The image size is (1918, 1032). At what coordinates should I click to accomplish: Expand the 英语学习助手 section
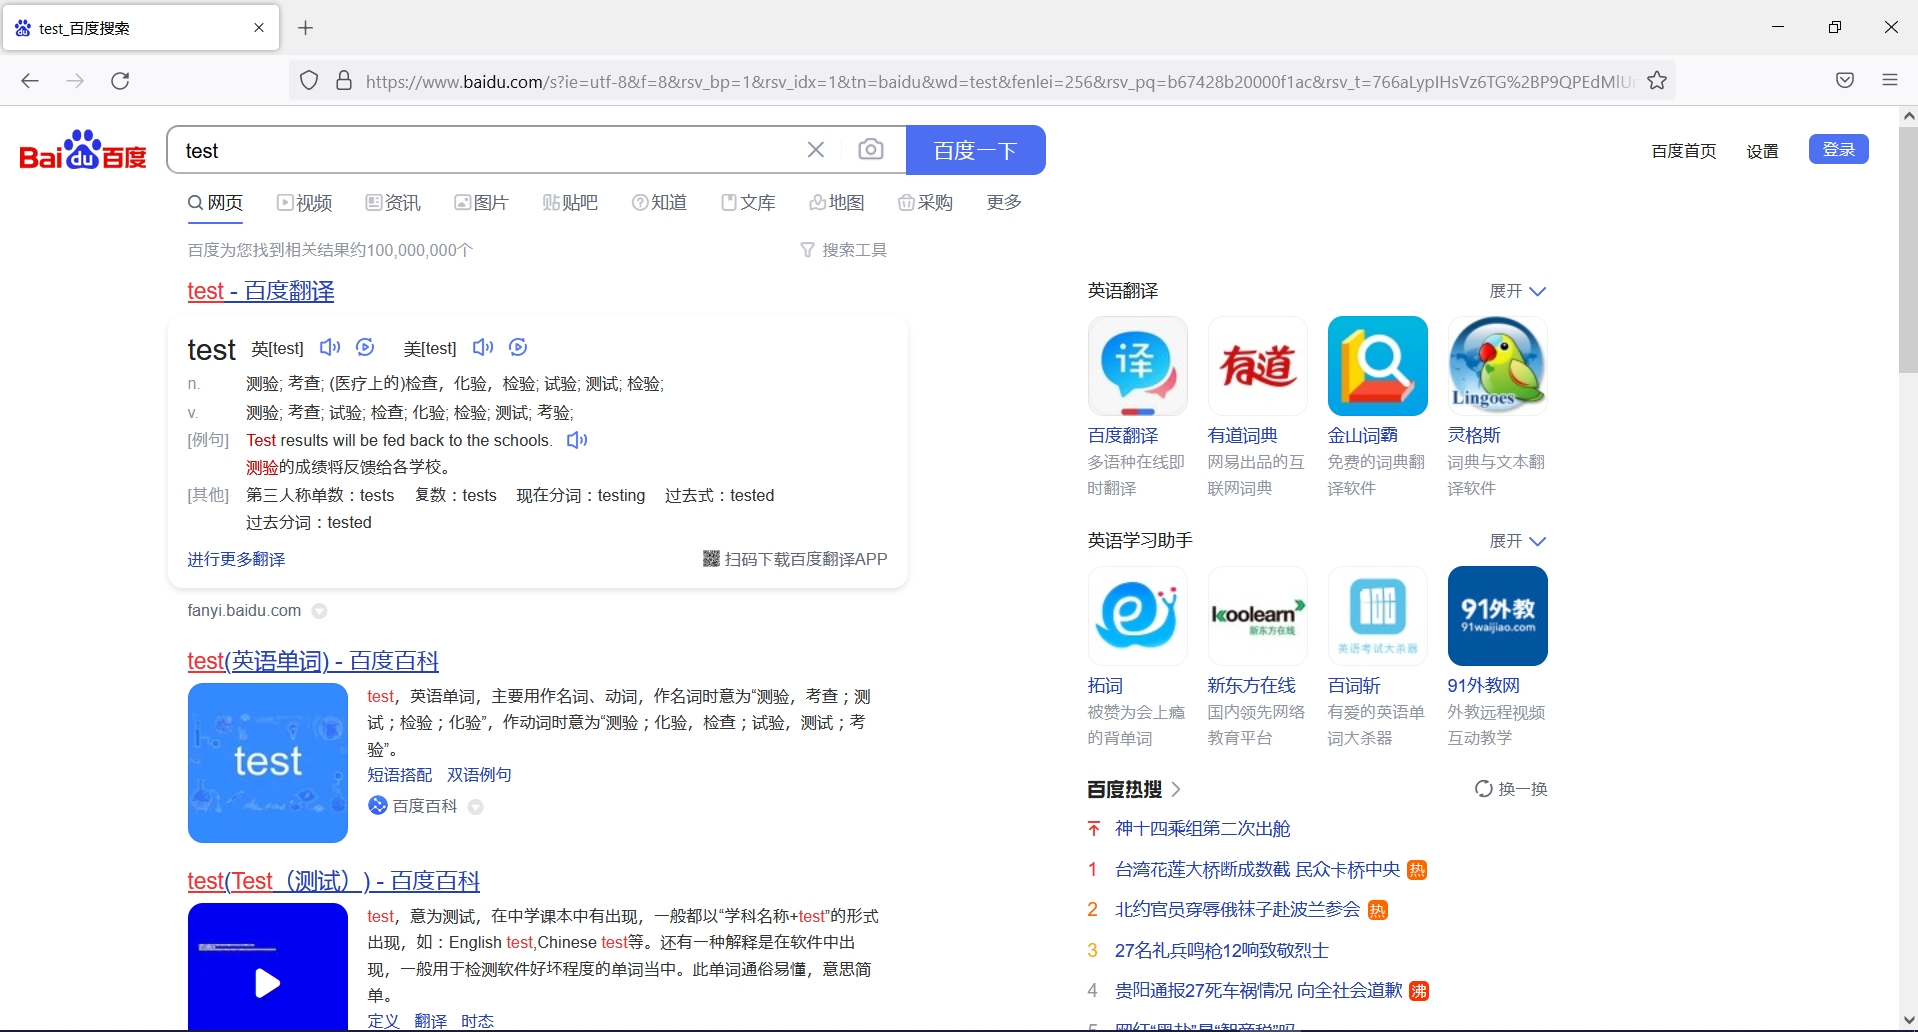coord(1516,541)
